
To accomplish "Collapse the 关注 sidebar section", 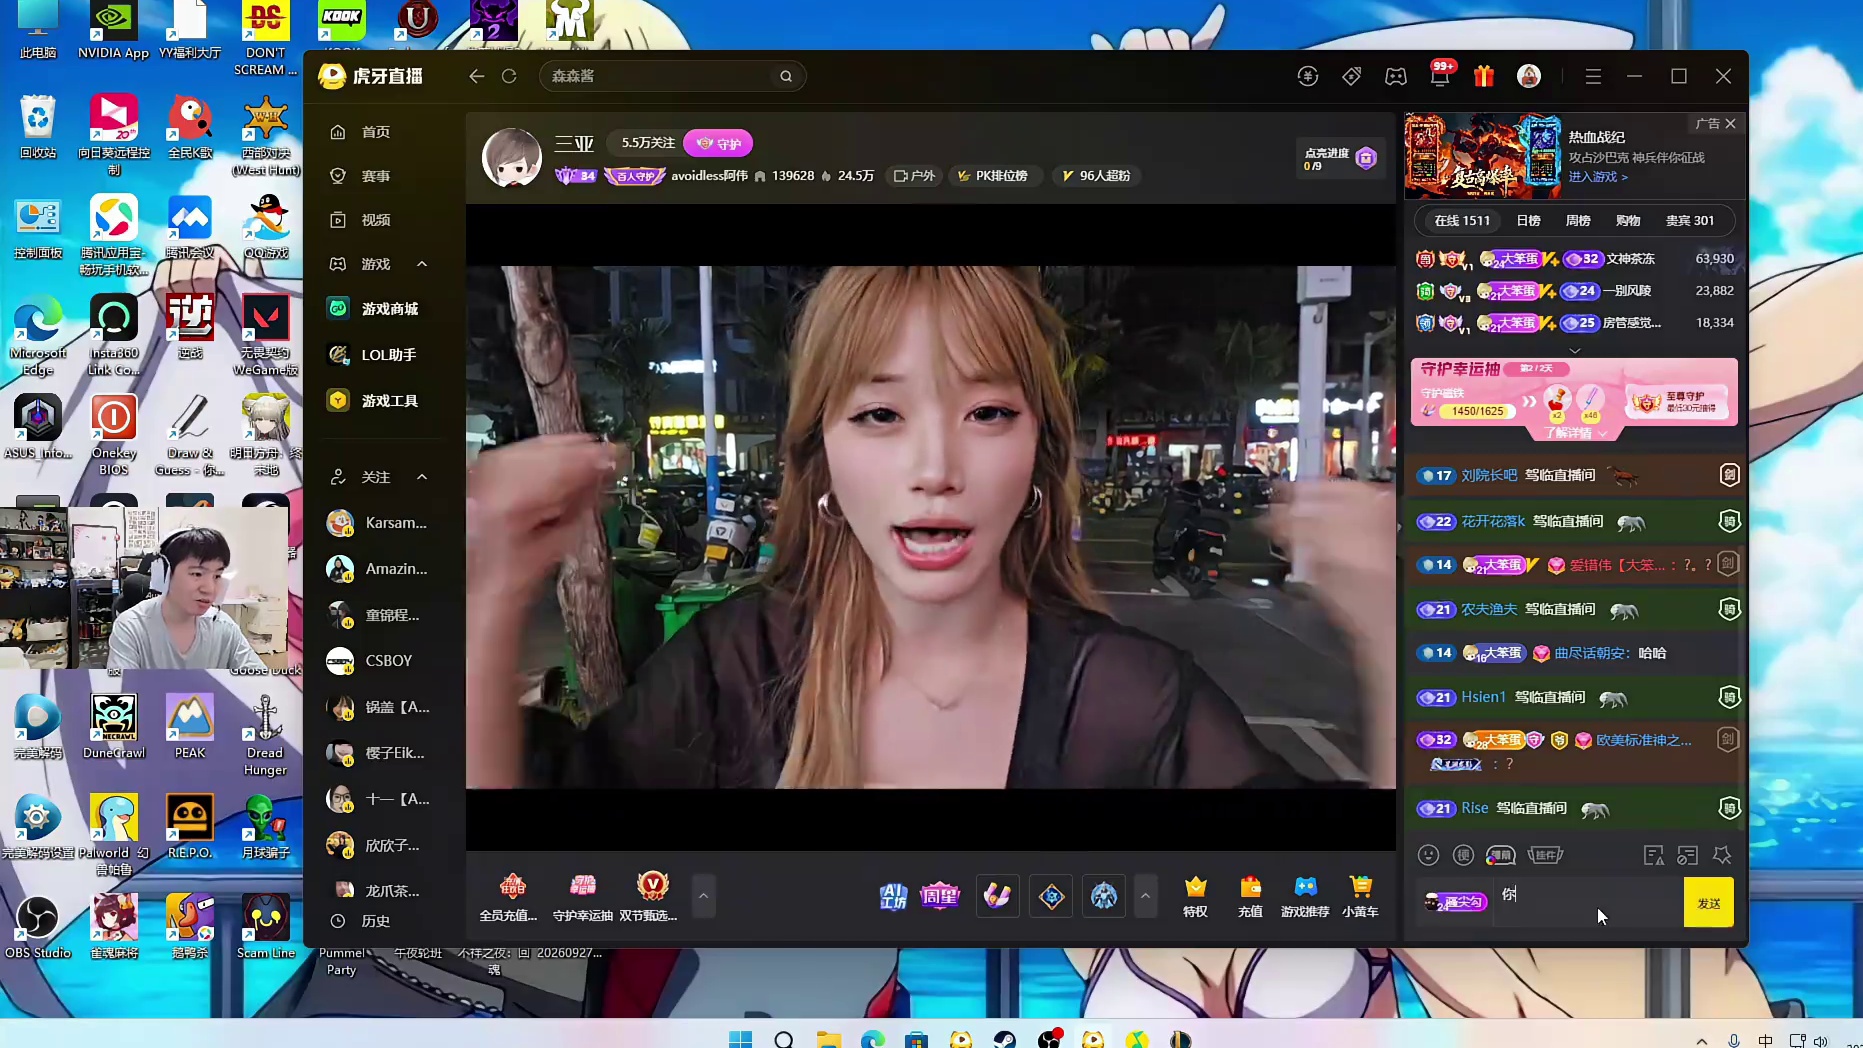I will (x=422, y=477).
